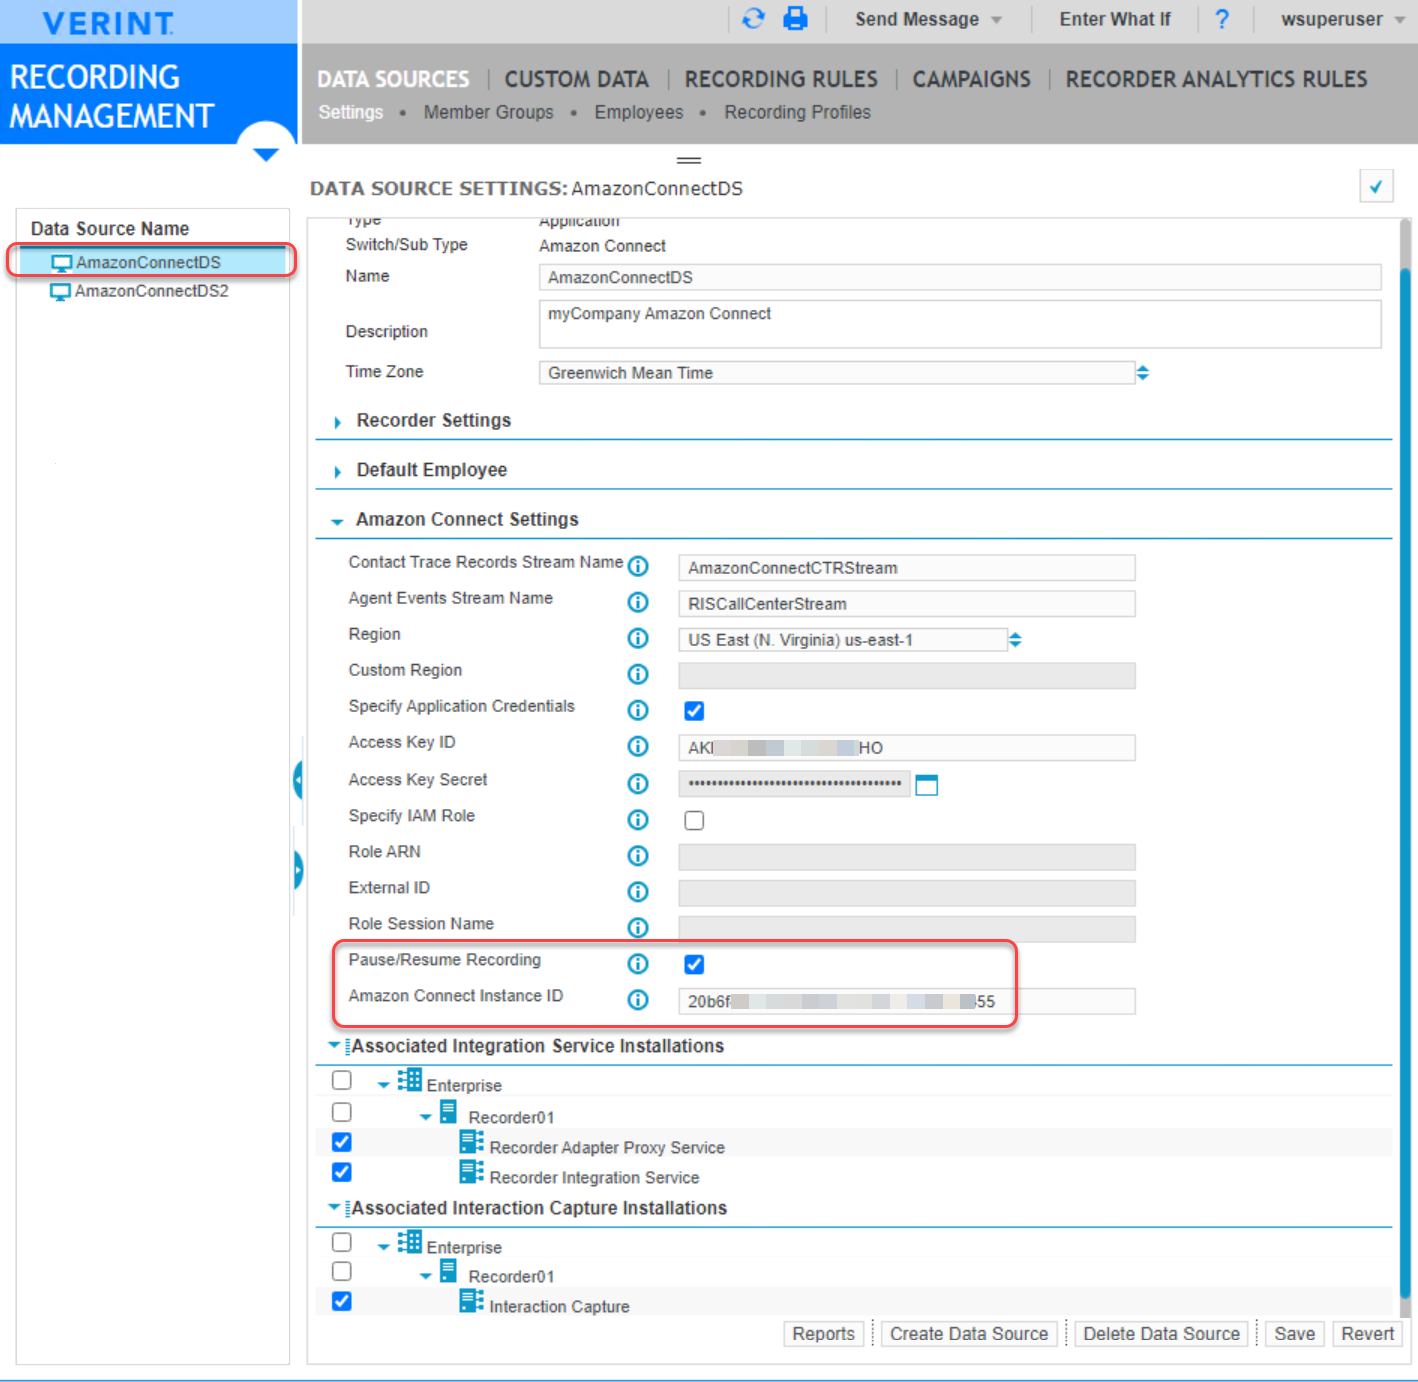Screen dimensions: 1418x1382
Task: Click Enter What If link
Action: tap(1115, 19)
